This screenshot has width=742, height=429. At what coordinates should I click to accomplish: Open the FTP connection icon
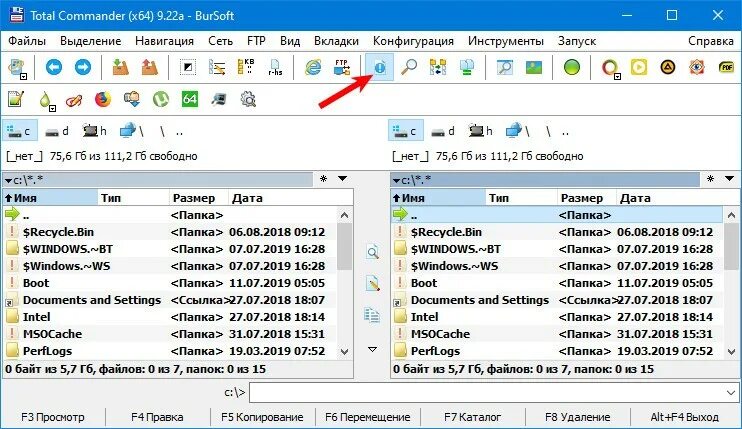coord(342,67)
